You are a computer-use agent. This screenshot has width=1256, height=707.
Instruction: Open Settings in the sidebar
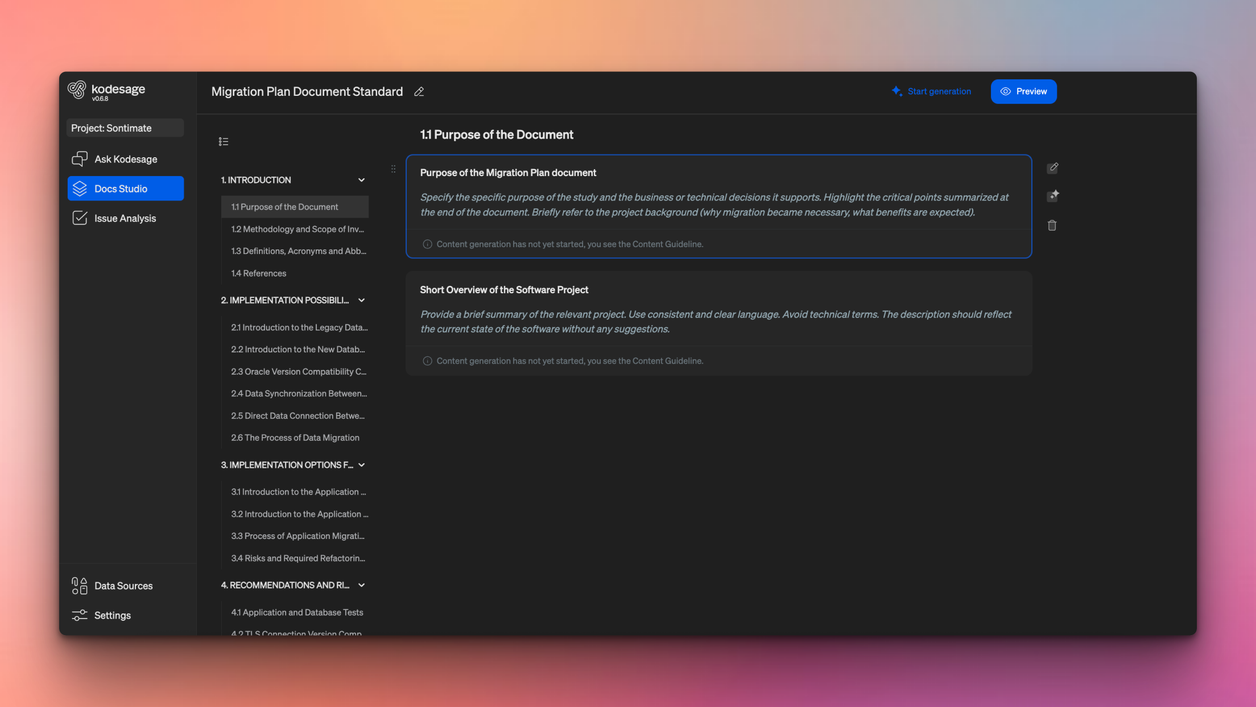[112, 615]
